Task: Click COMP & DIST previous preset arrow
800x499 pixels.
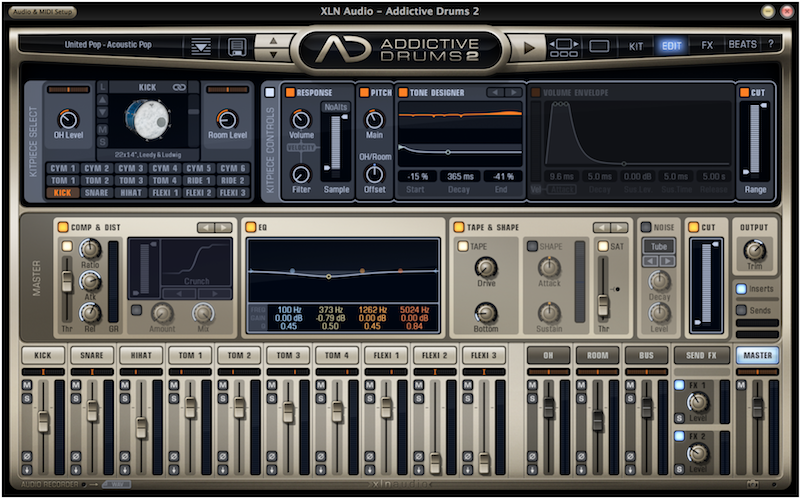Action: pos(206,227)
